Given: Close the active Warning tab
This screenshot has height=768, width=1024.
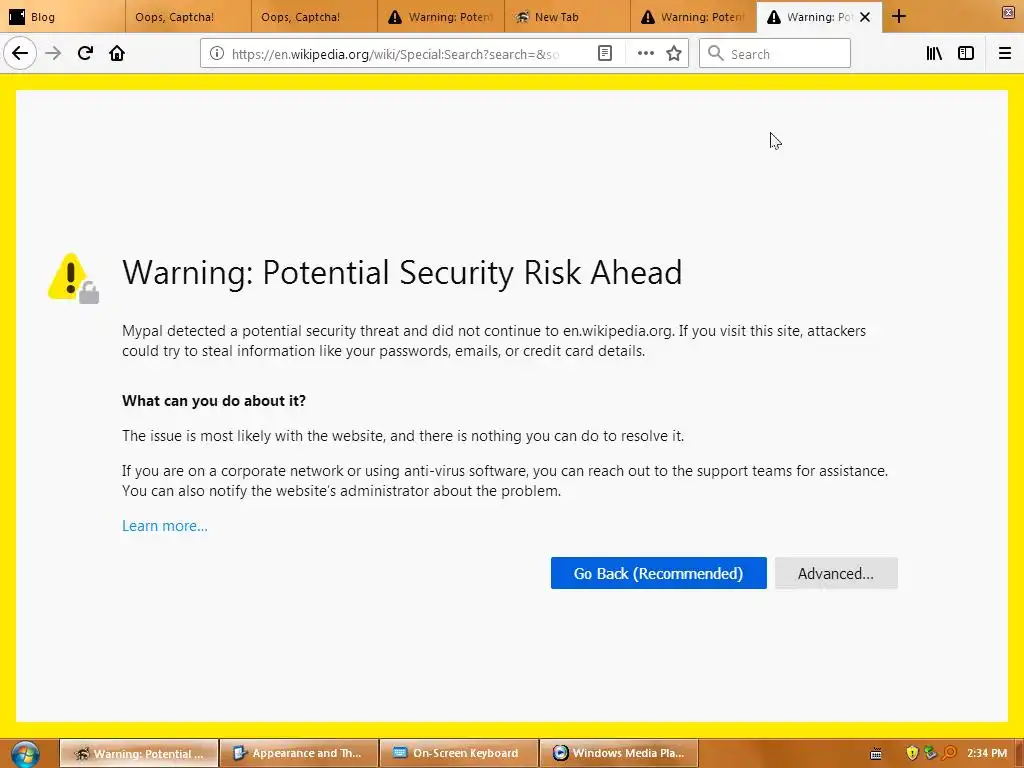Looking at the screenshot, I should tap(865, 17).
